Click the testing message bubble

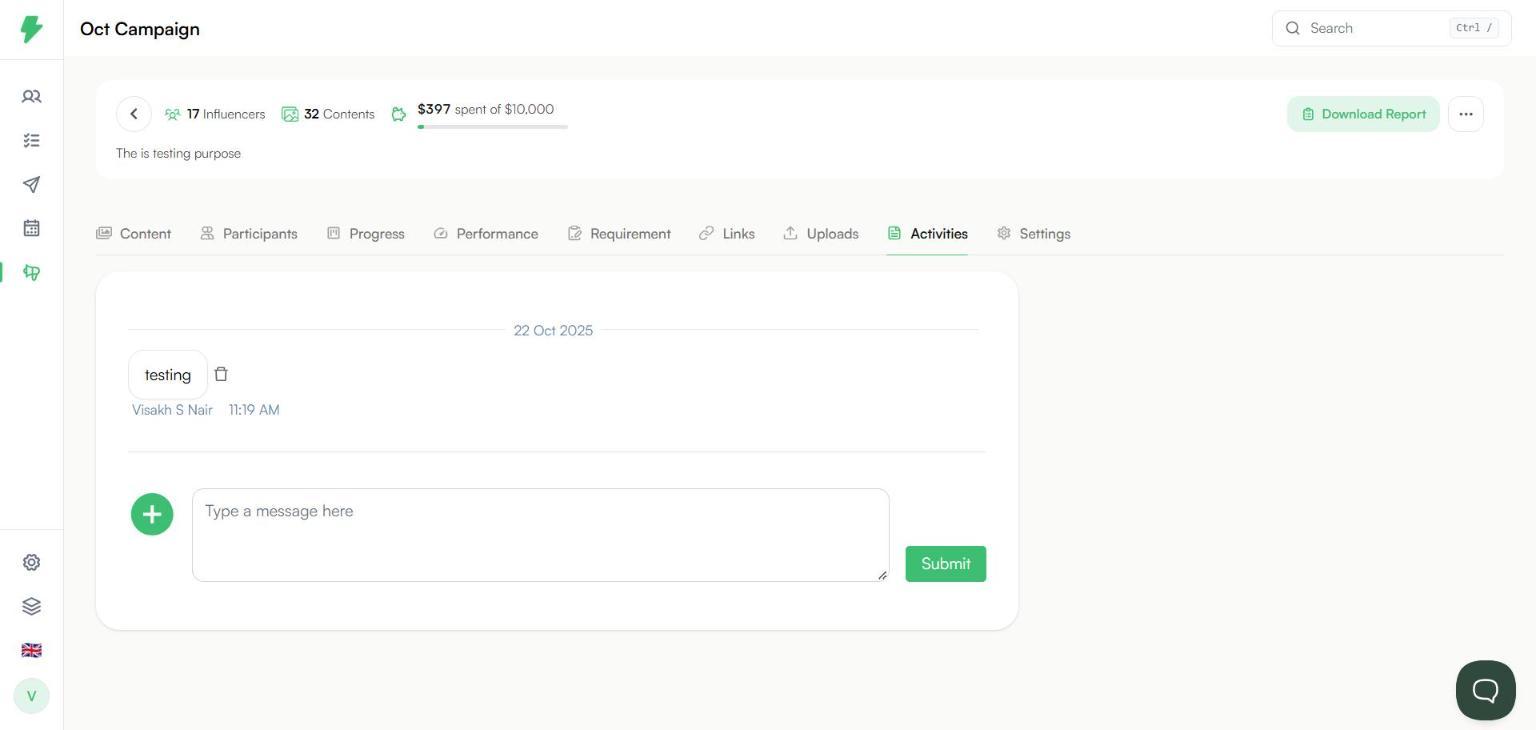coord(168,375)
